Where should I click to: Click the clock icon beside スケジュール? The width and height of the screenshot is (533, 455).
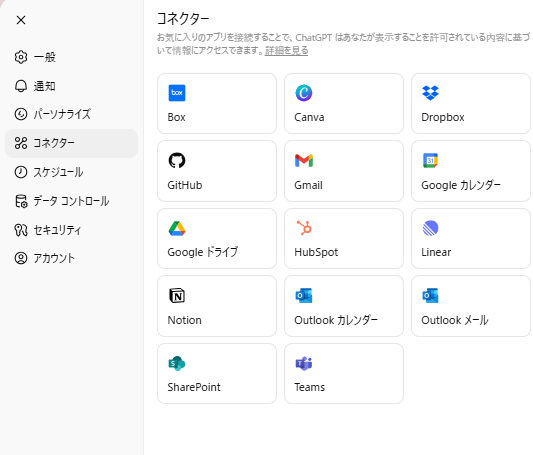point(21,172)
